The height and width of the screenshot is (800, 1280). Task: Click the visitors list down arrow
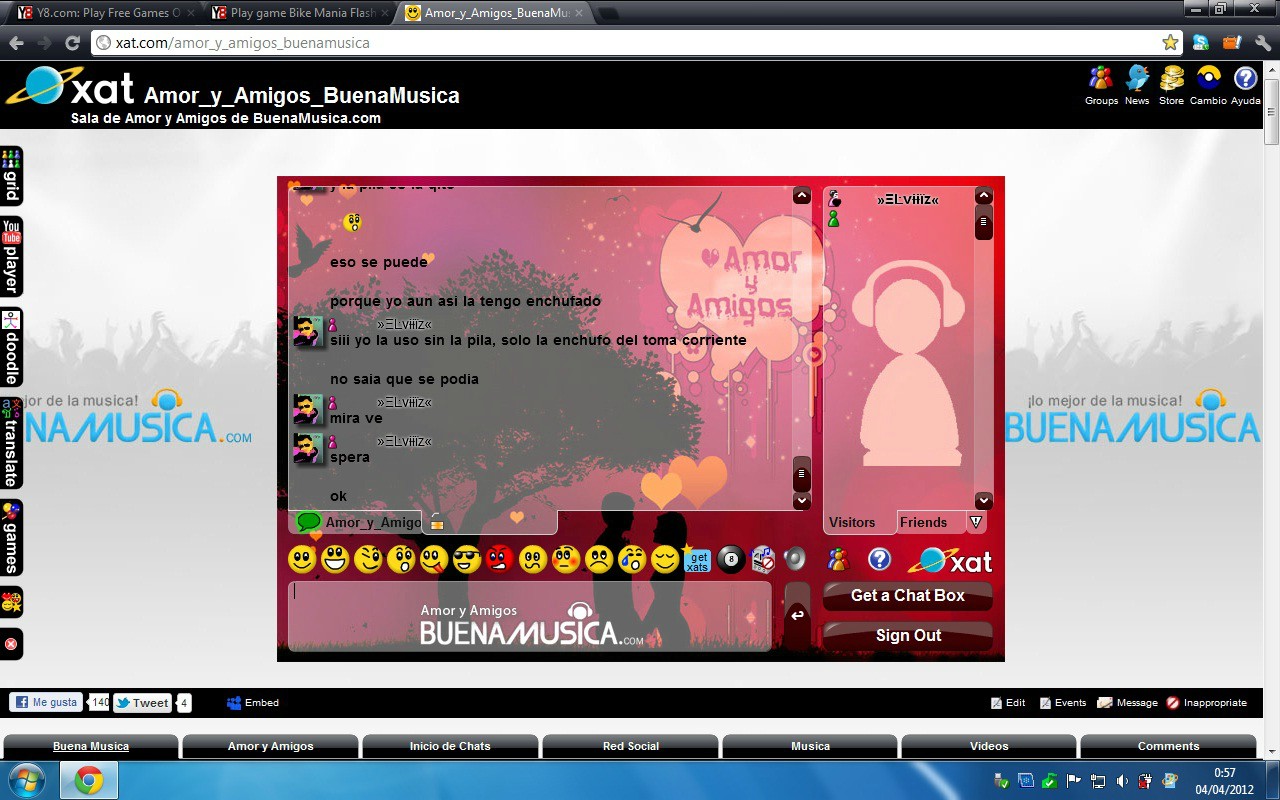pos(984,500)
